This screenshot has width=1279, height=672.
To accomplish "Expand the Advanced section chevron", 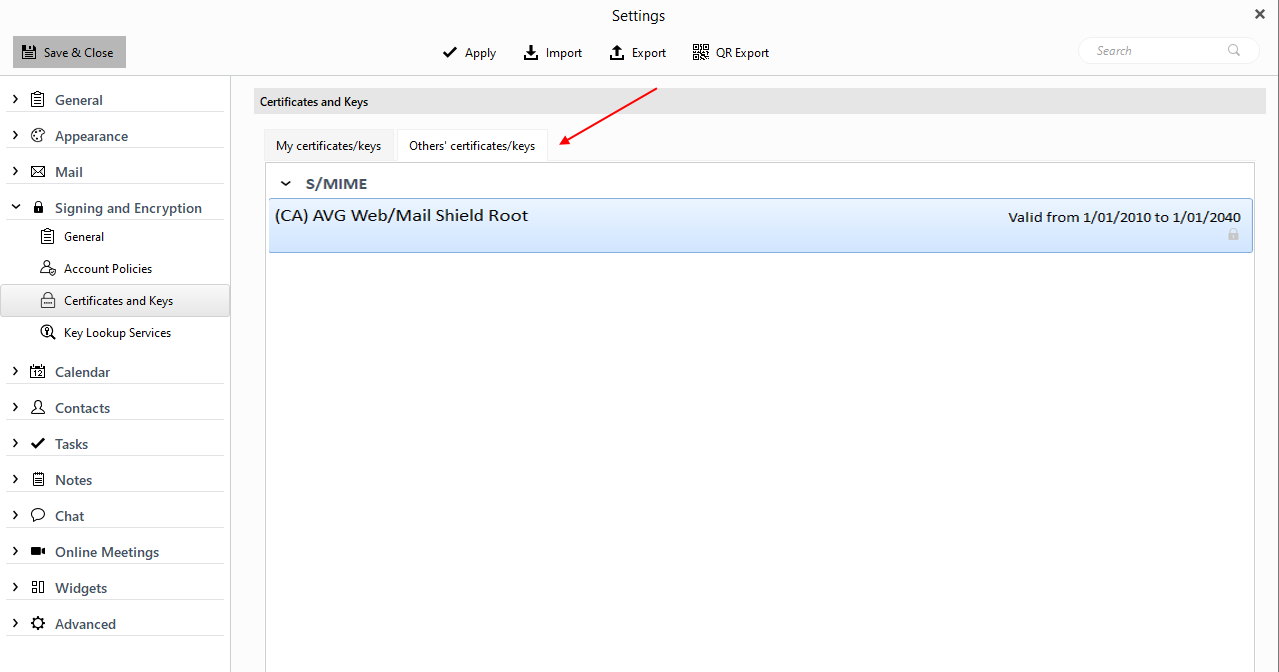I will point(15,624).
